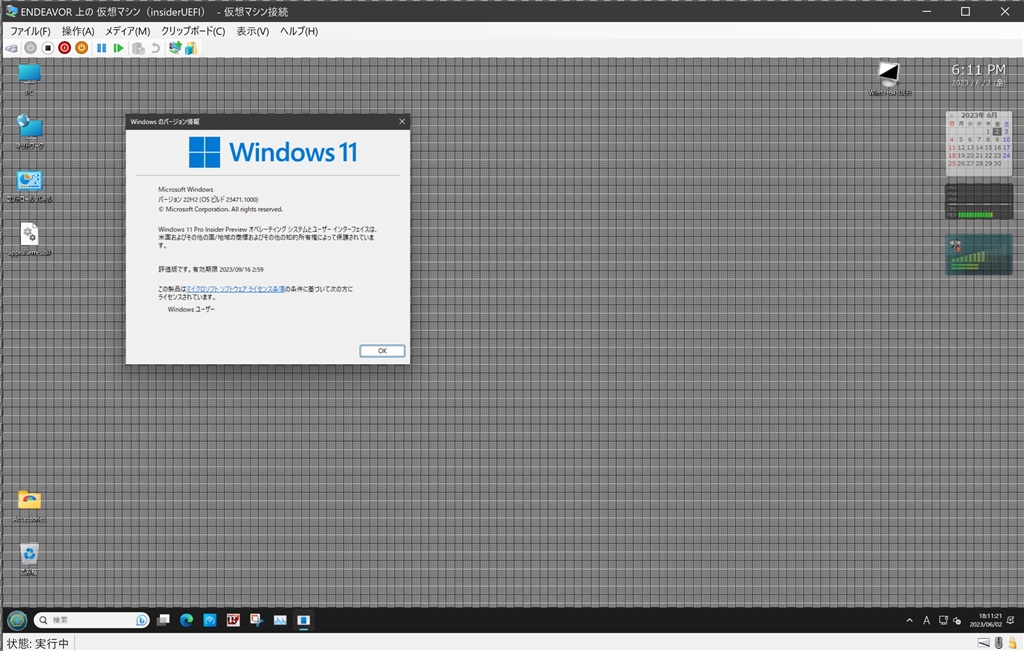Open the メディア(M) menu
The height and width of the screenshot is (651, 1024).
pos(127,31)
